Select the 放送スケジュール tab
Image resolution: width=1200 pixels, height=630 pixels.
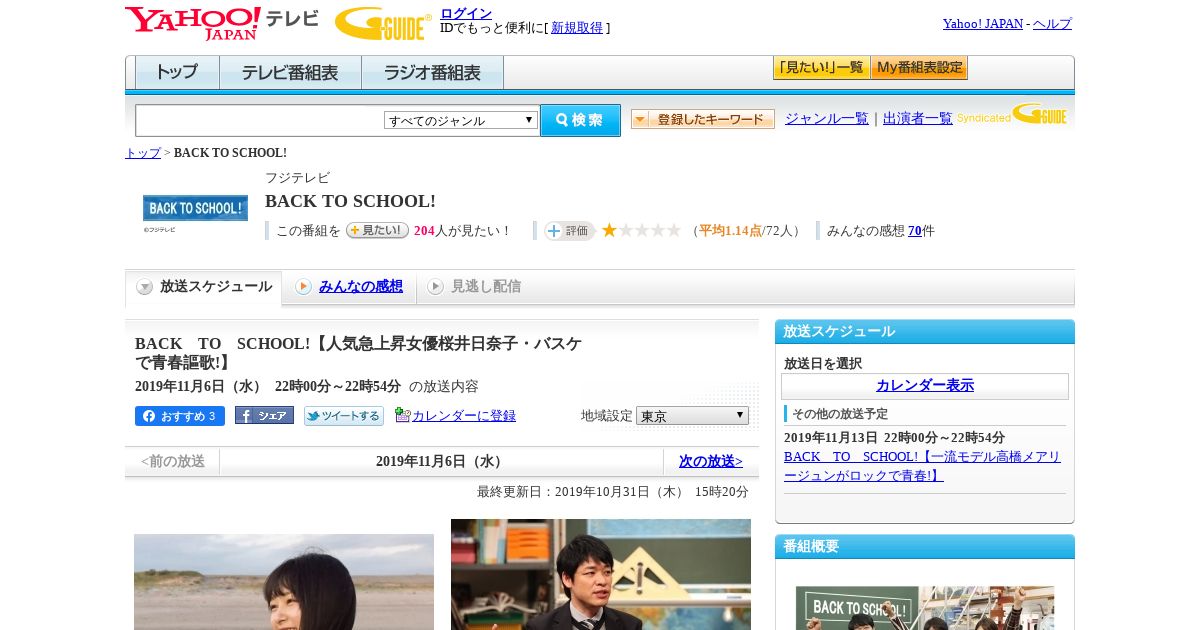coord(204,287)
